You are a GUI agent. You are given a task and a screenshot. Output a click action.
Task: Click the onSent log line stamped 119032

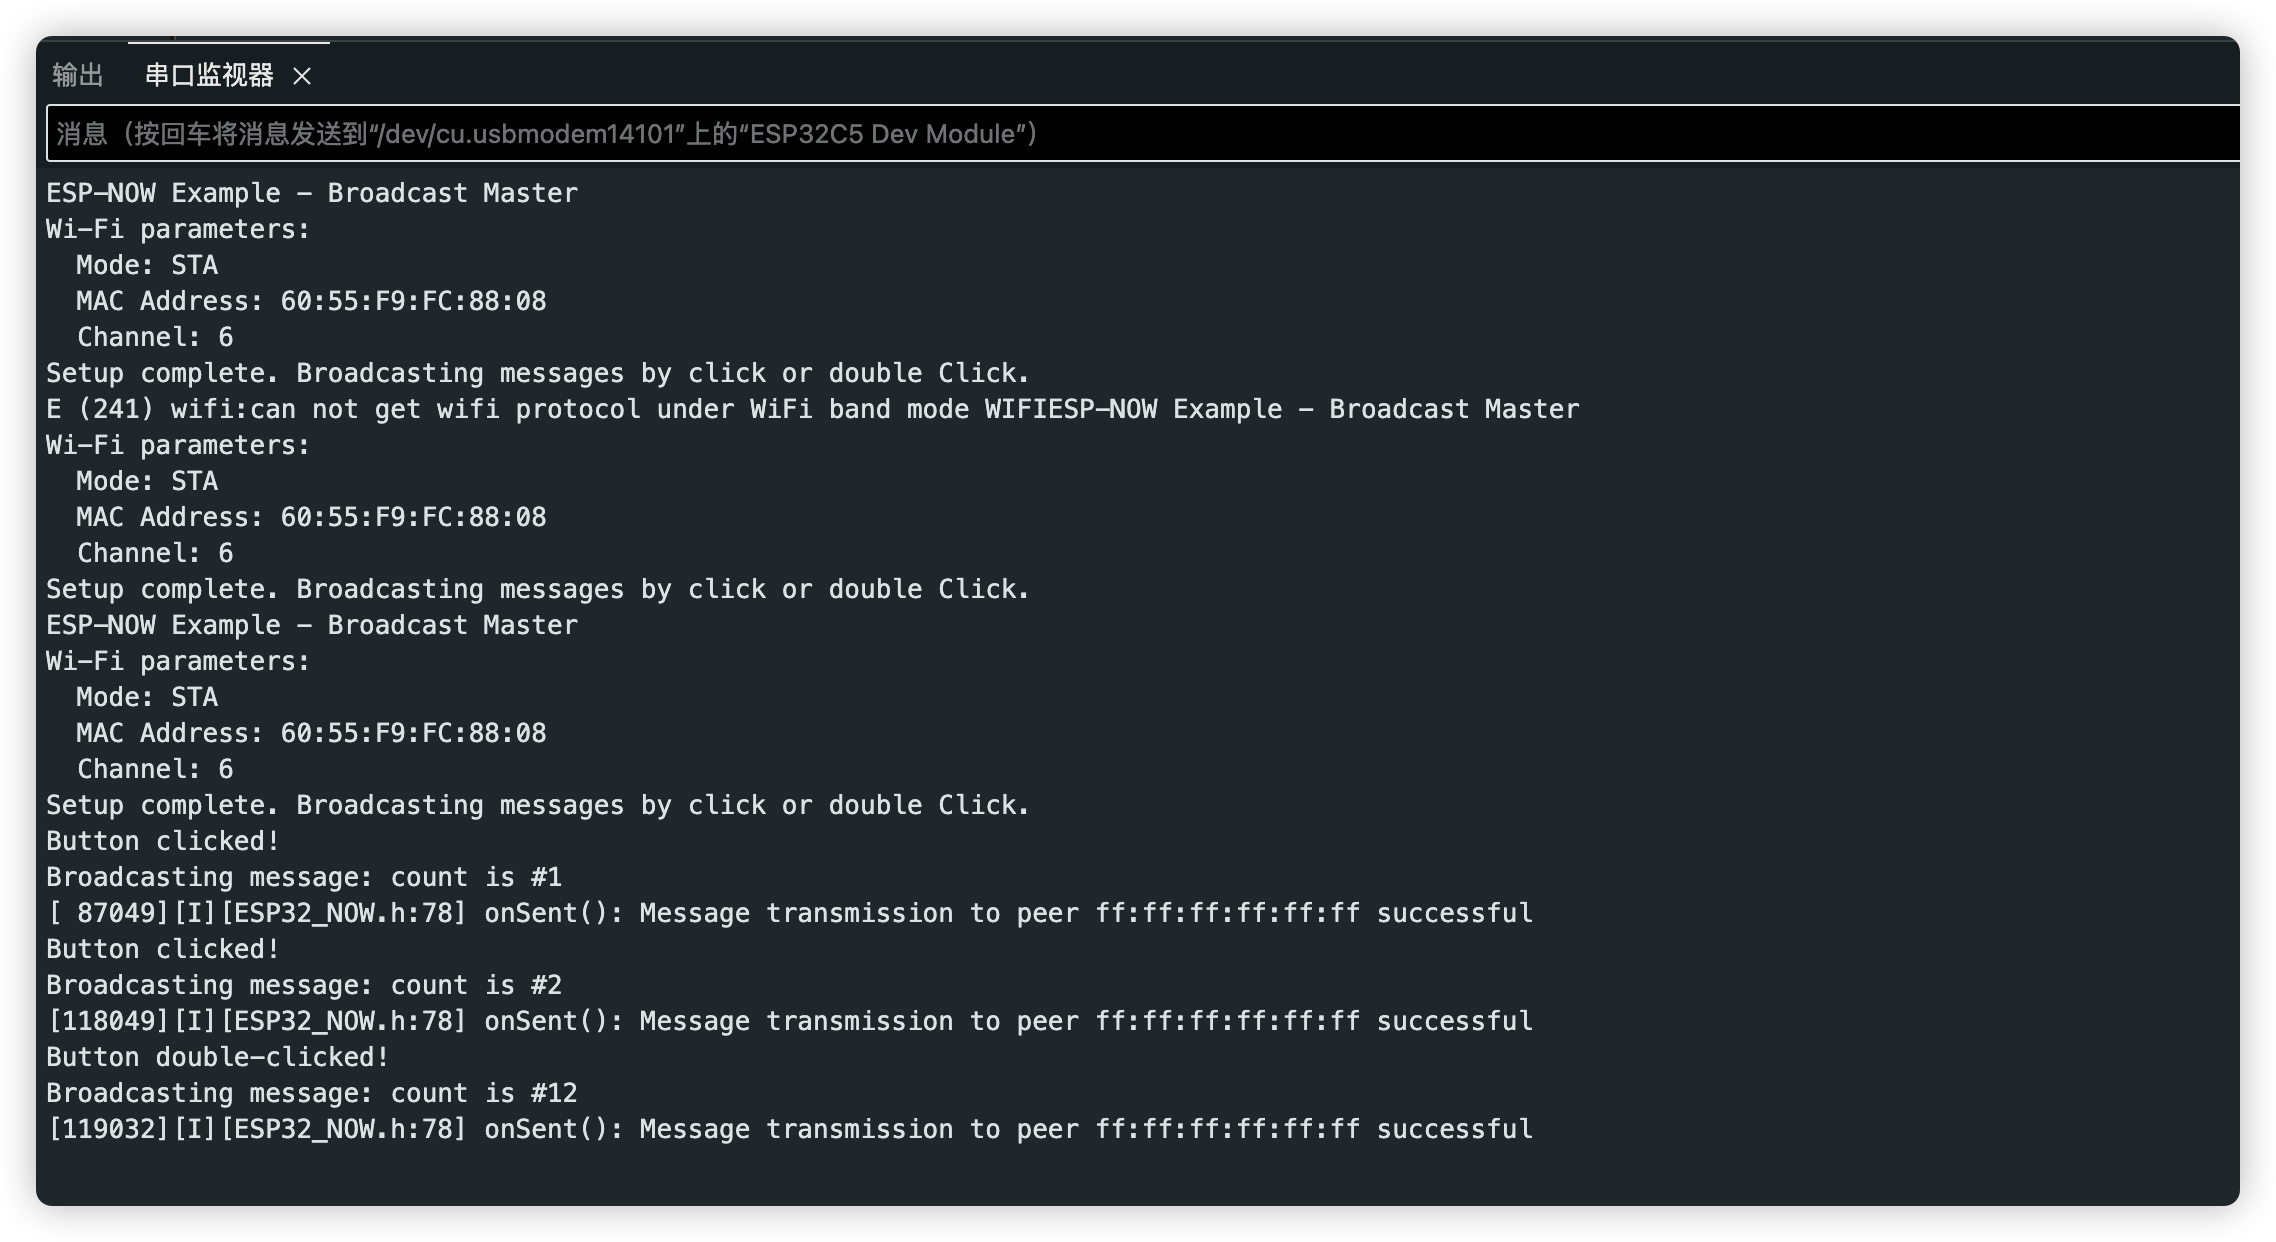(x=790, y=1129)
